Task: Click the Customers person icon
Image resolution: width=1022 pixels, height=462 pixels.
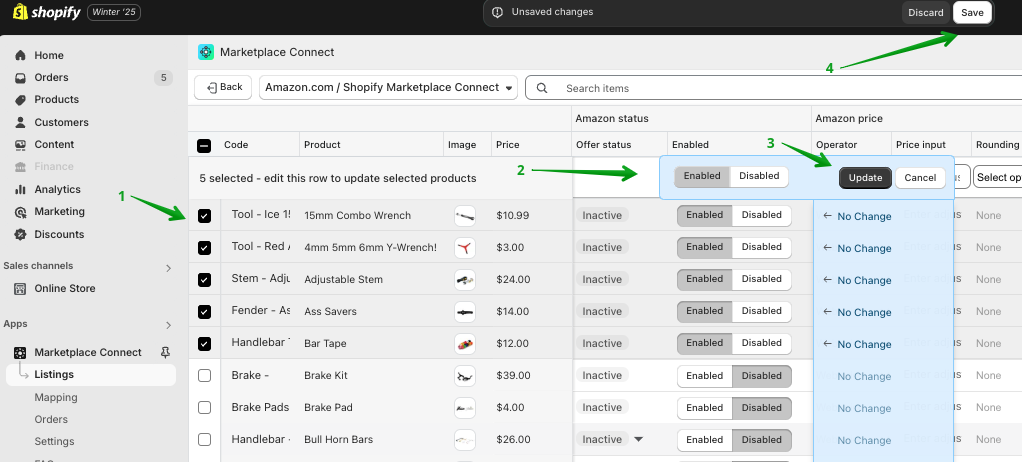Action: pos(20,123)
